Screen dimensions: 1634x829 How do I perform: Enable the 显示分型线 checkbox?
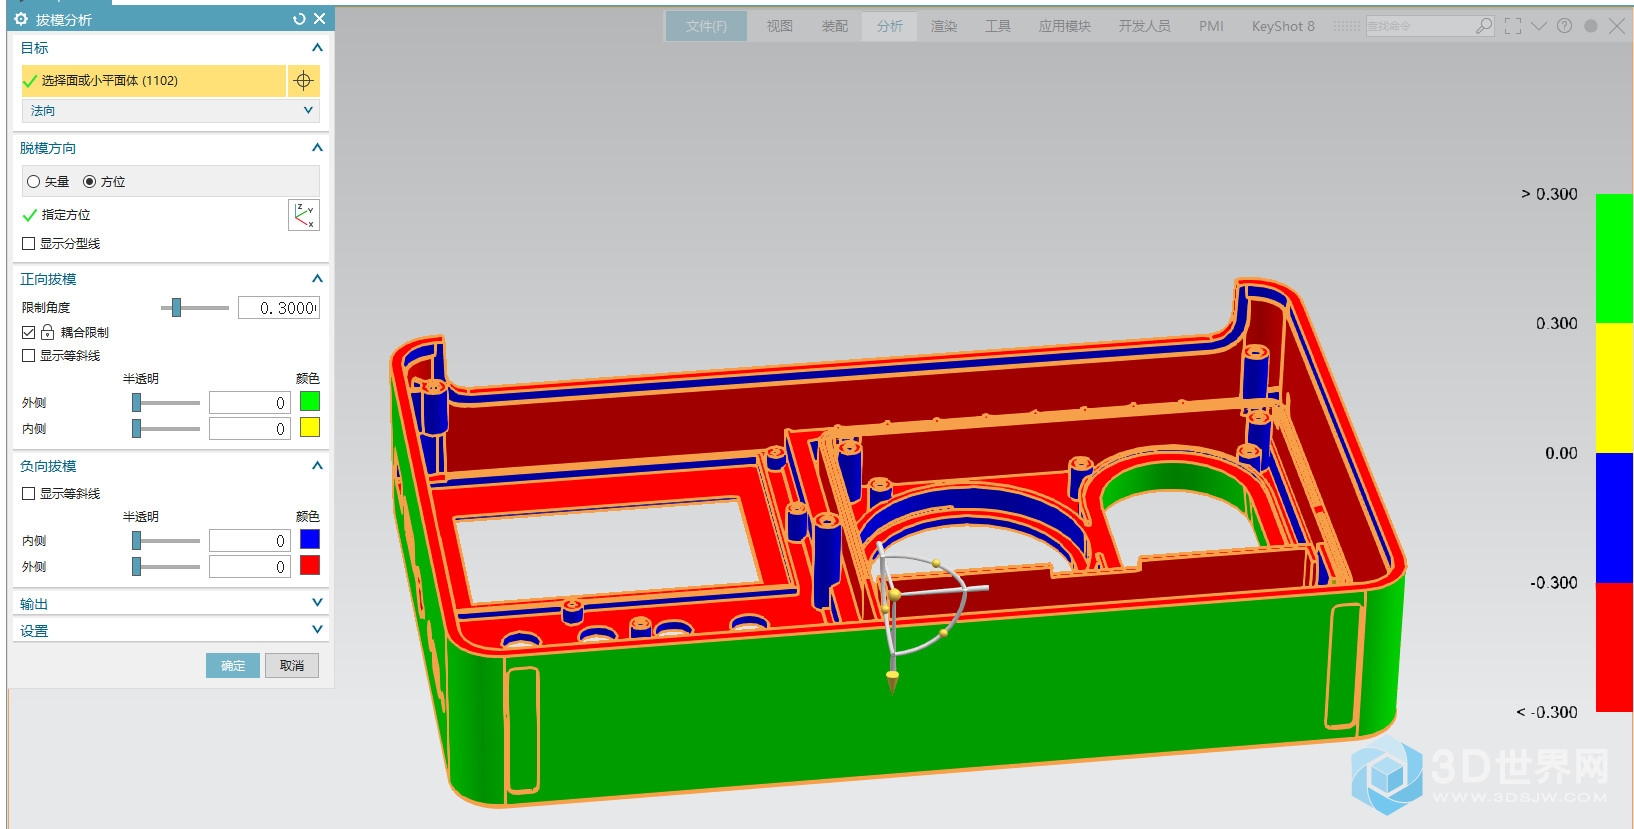click(x=29, y=244)
